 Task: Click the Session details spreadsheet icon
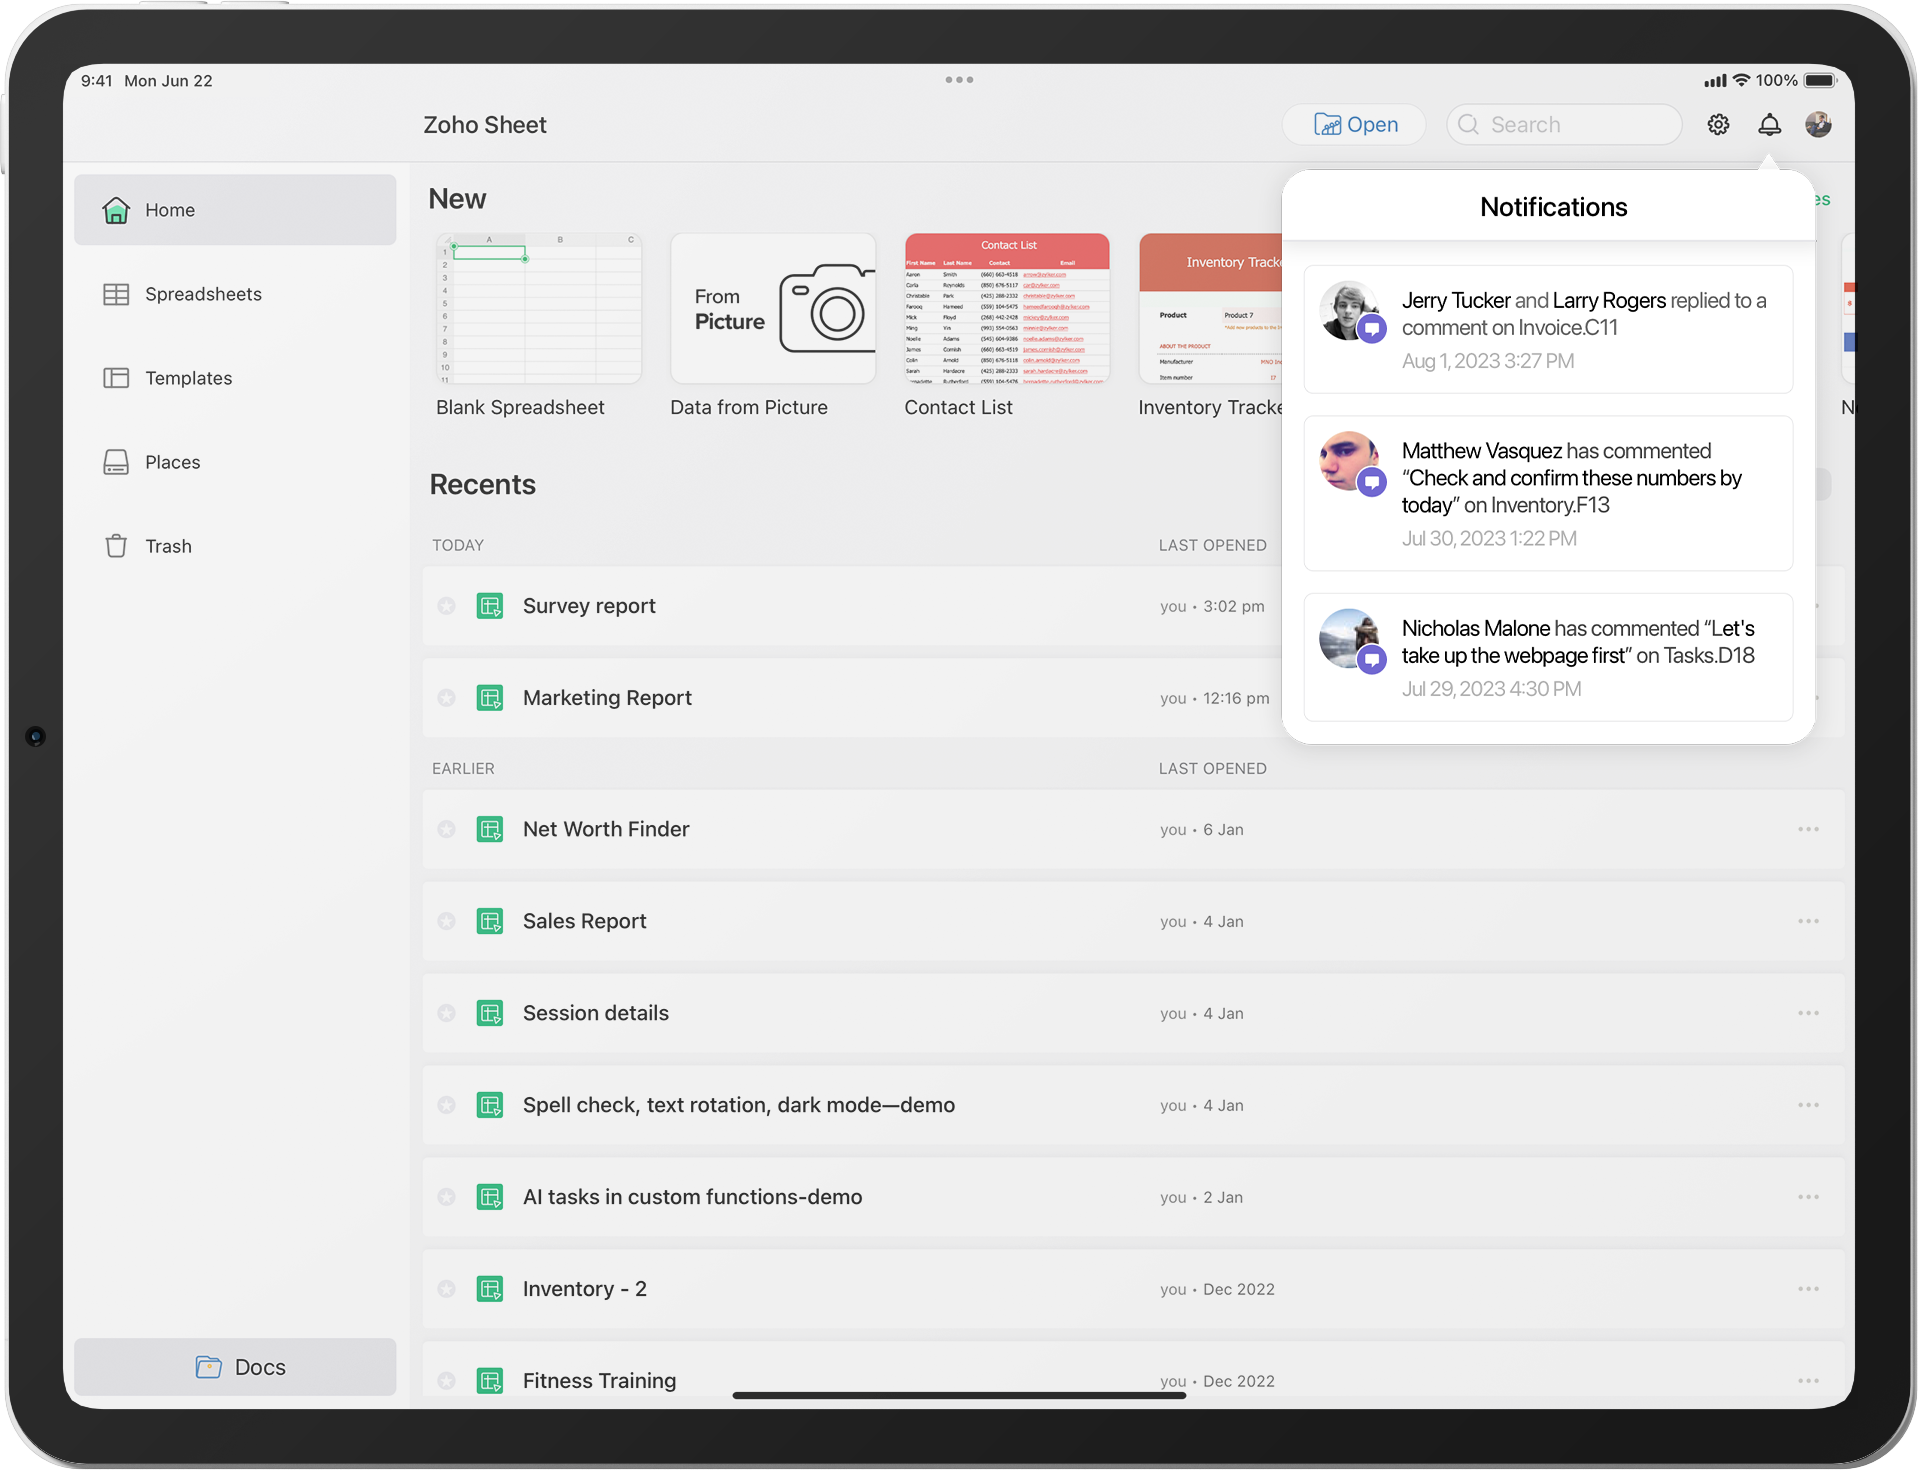[x=490, y=1013]
